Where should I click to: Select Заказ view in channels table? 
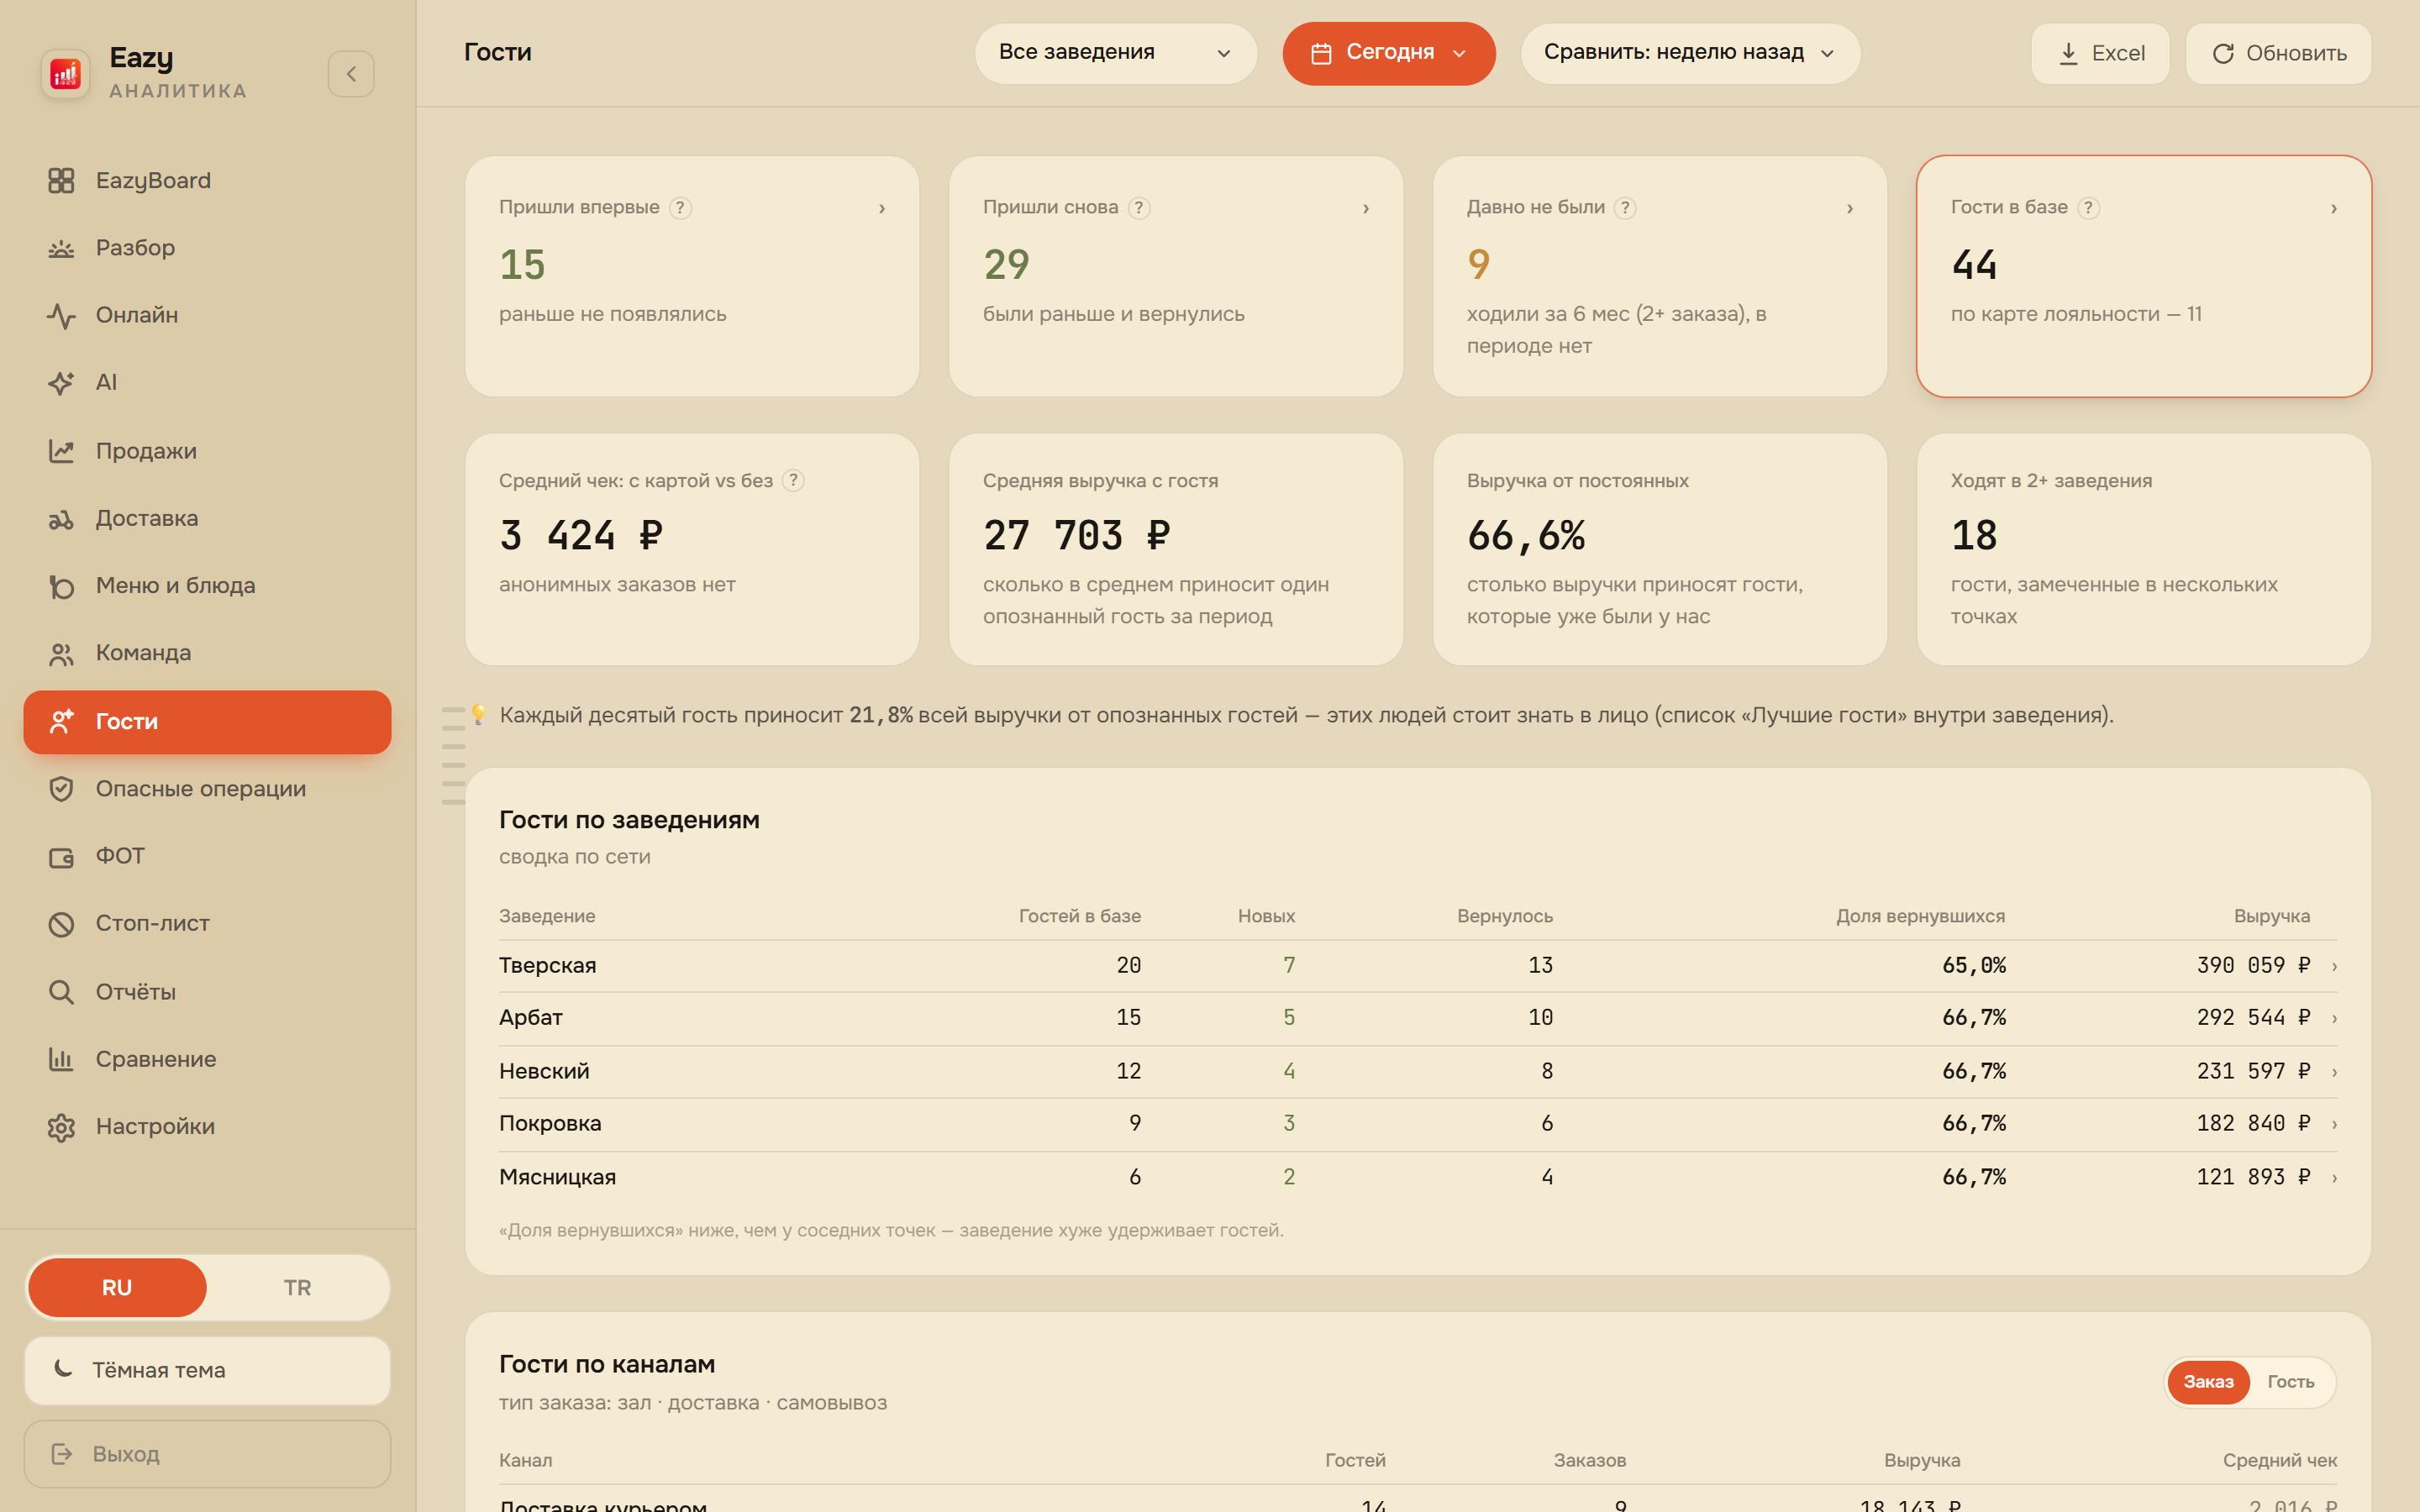coord(2208,1381)
